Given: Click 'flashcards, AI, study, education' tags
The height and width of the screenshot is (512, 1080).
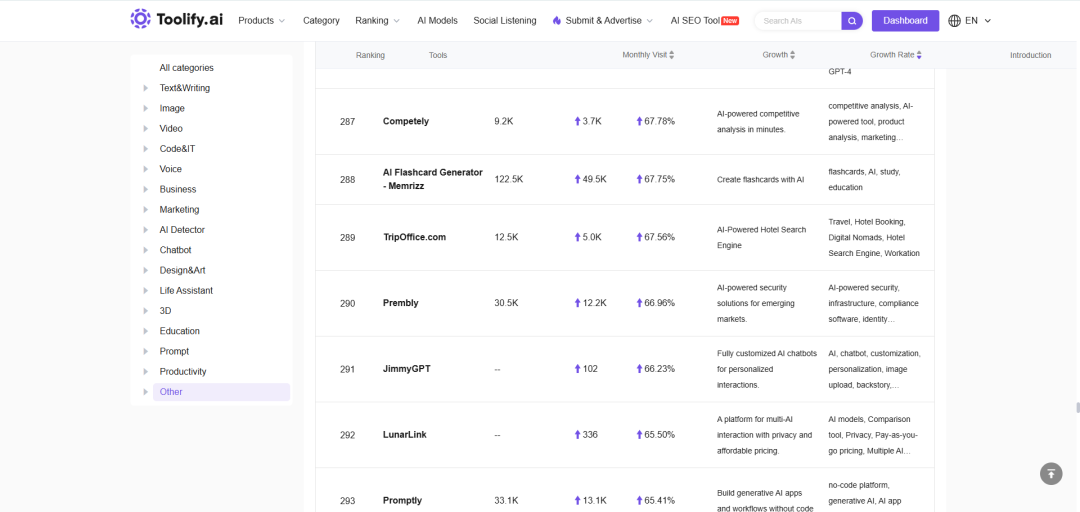Looking at the screenshot, I should click(x=864, y=179).
